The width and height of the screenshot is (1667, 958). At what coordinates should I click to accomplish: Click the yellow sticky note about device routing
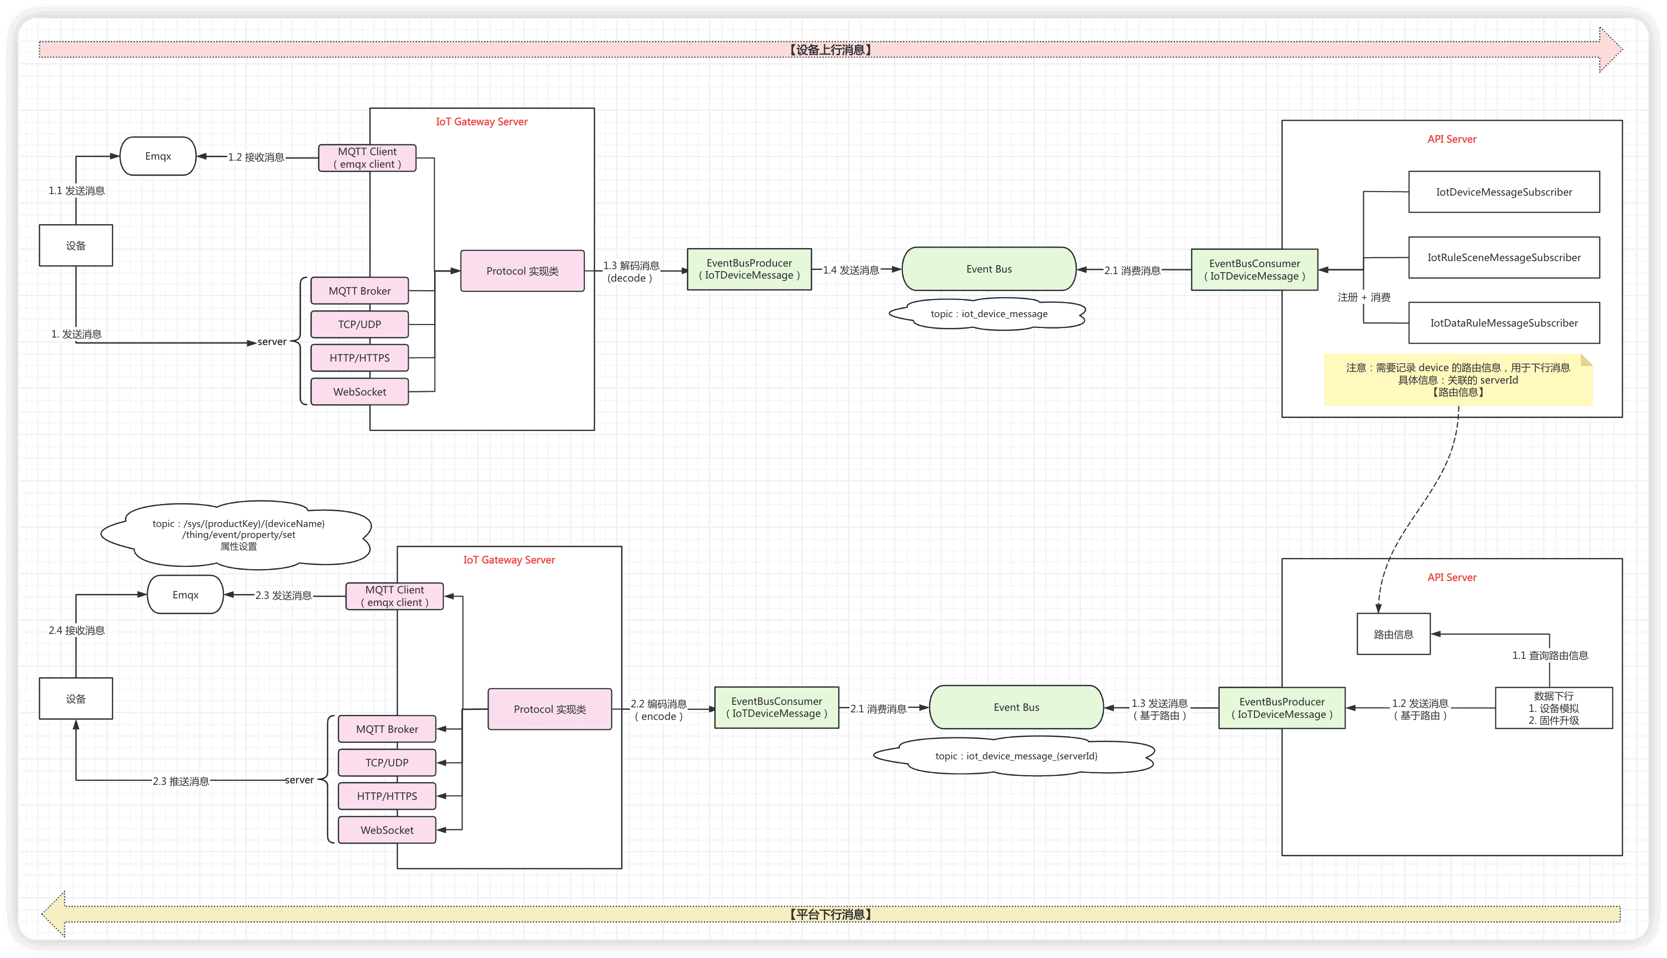[x=1457, y=380]
